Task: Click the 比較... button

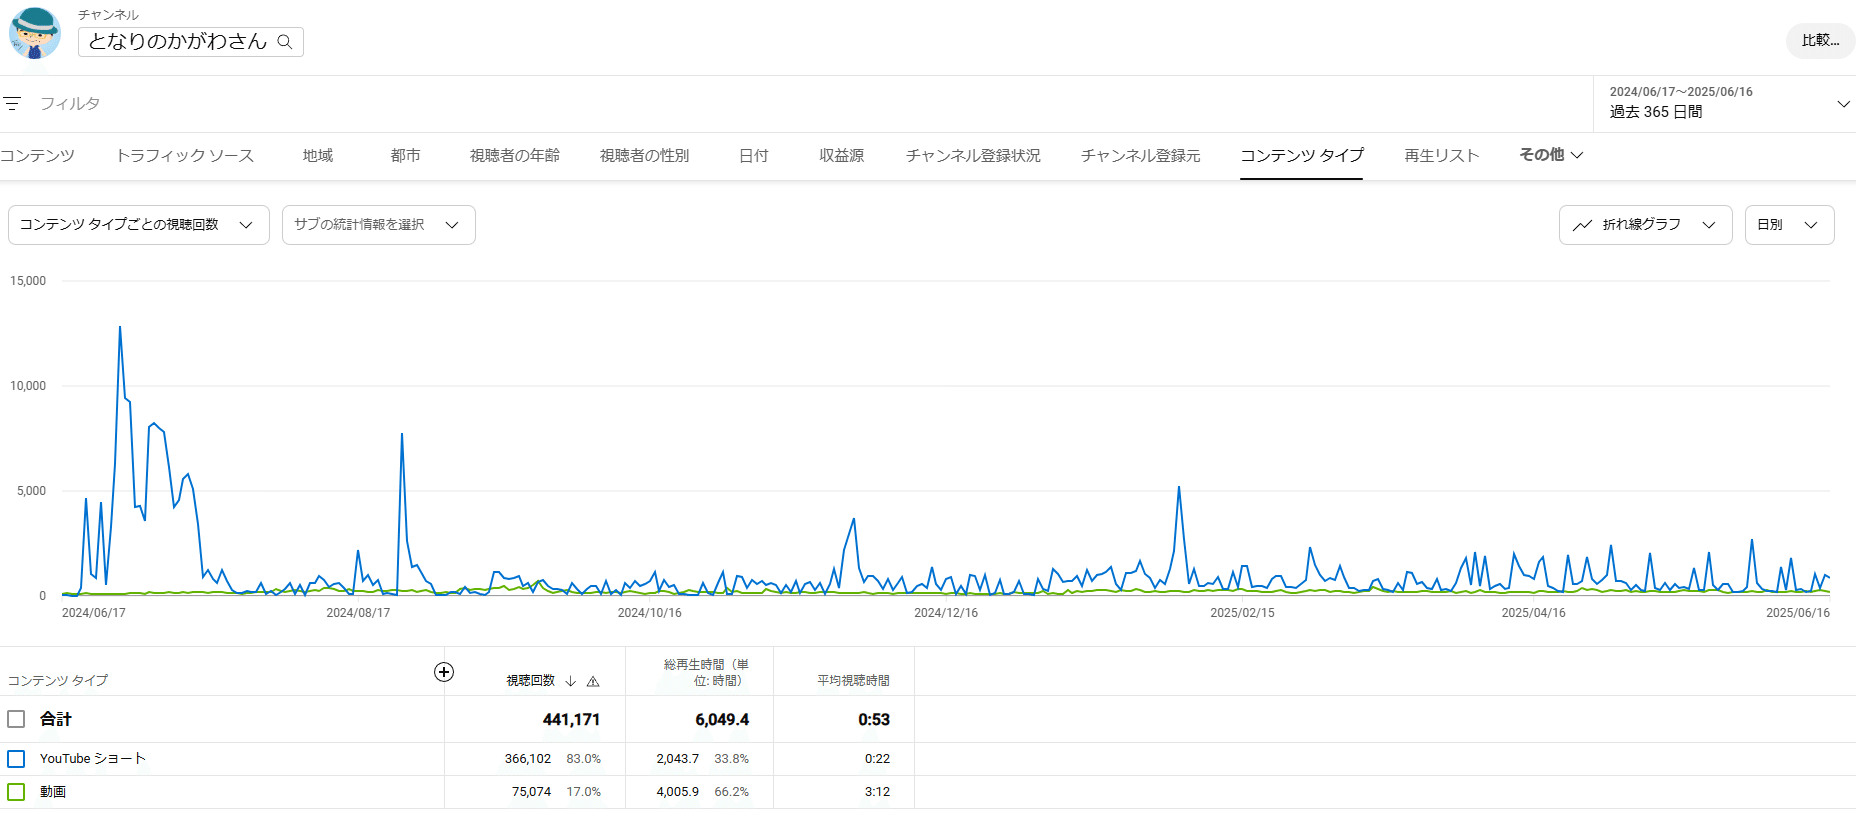Action: click(1820, 41)
